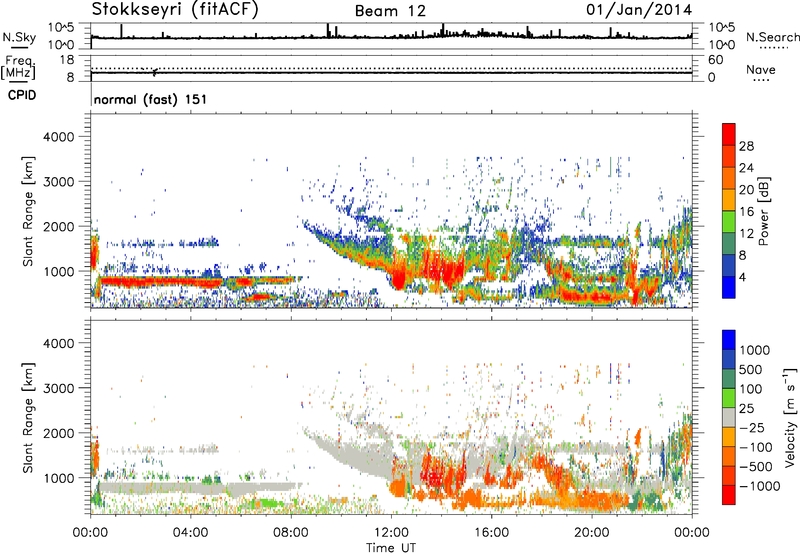This screenshot has height=554, width=800.
Task: Click the "60" Nave axis tick
Action: tap(715, 60)
